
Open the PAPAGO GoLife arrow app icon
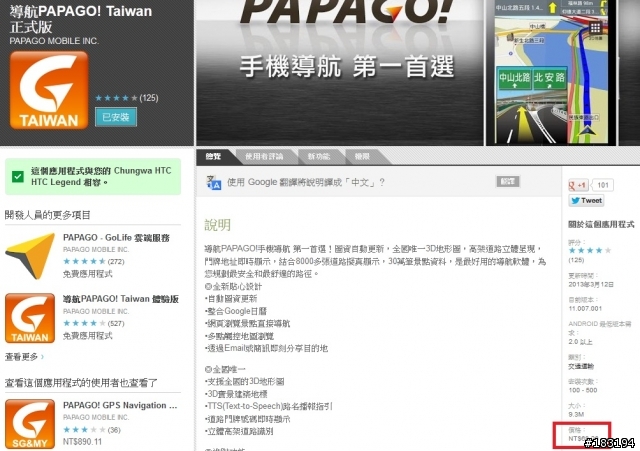tap(30, 256)
